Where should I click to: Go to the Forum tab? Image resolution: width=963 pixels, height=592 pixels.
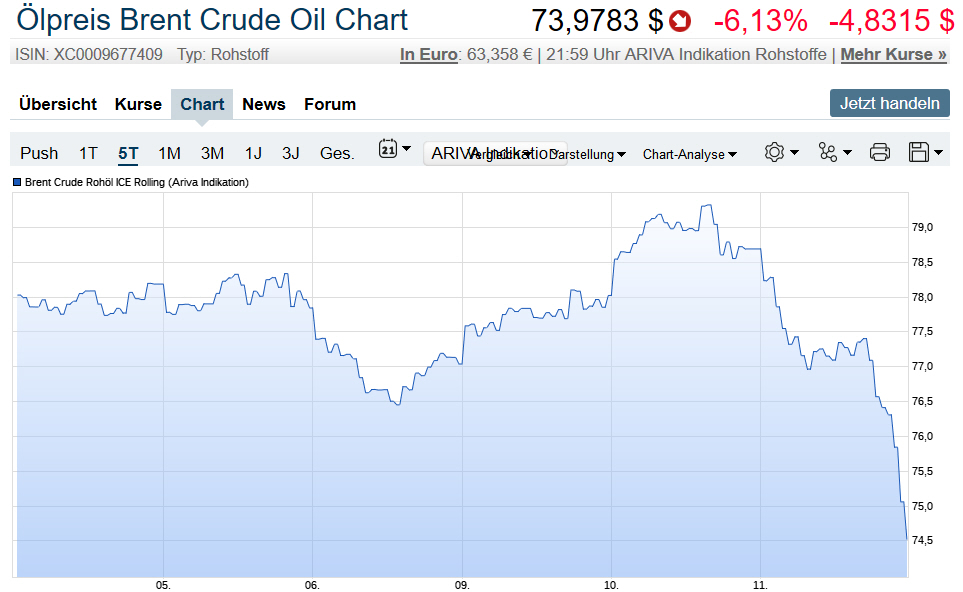[330, 104]
